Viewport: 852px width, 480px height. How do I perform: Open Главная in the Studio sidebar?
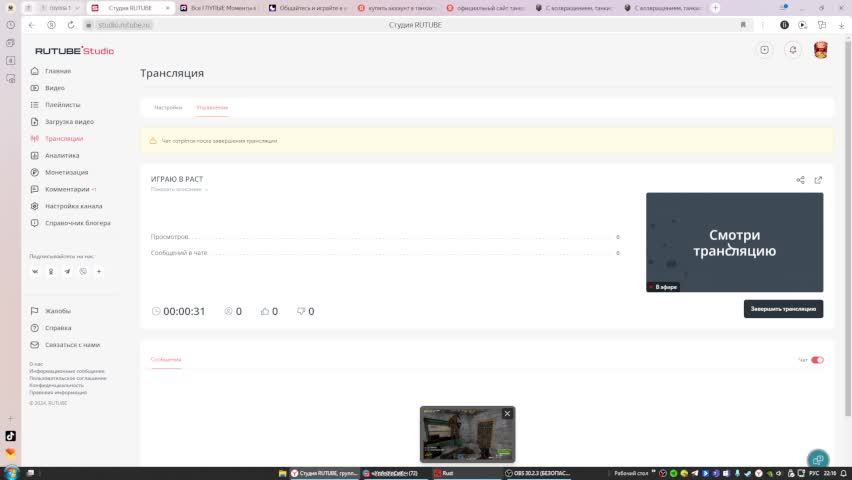(58, 71)
